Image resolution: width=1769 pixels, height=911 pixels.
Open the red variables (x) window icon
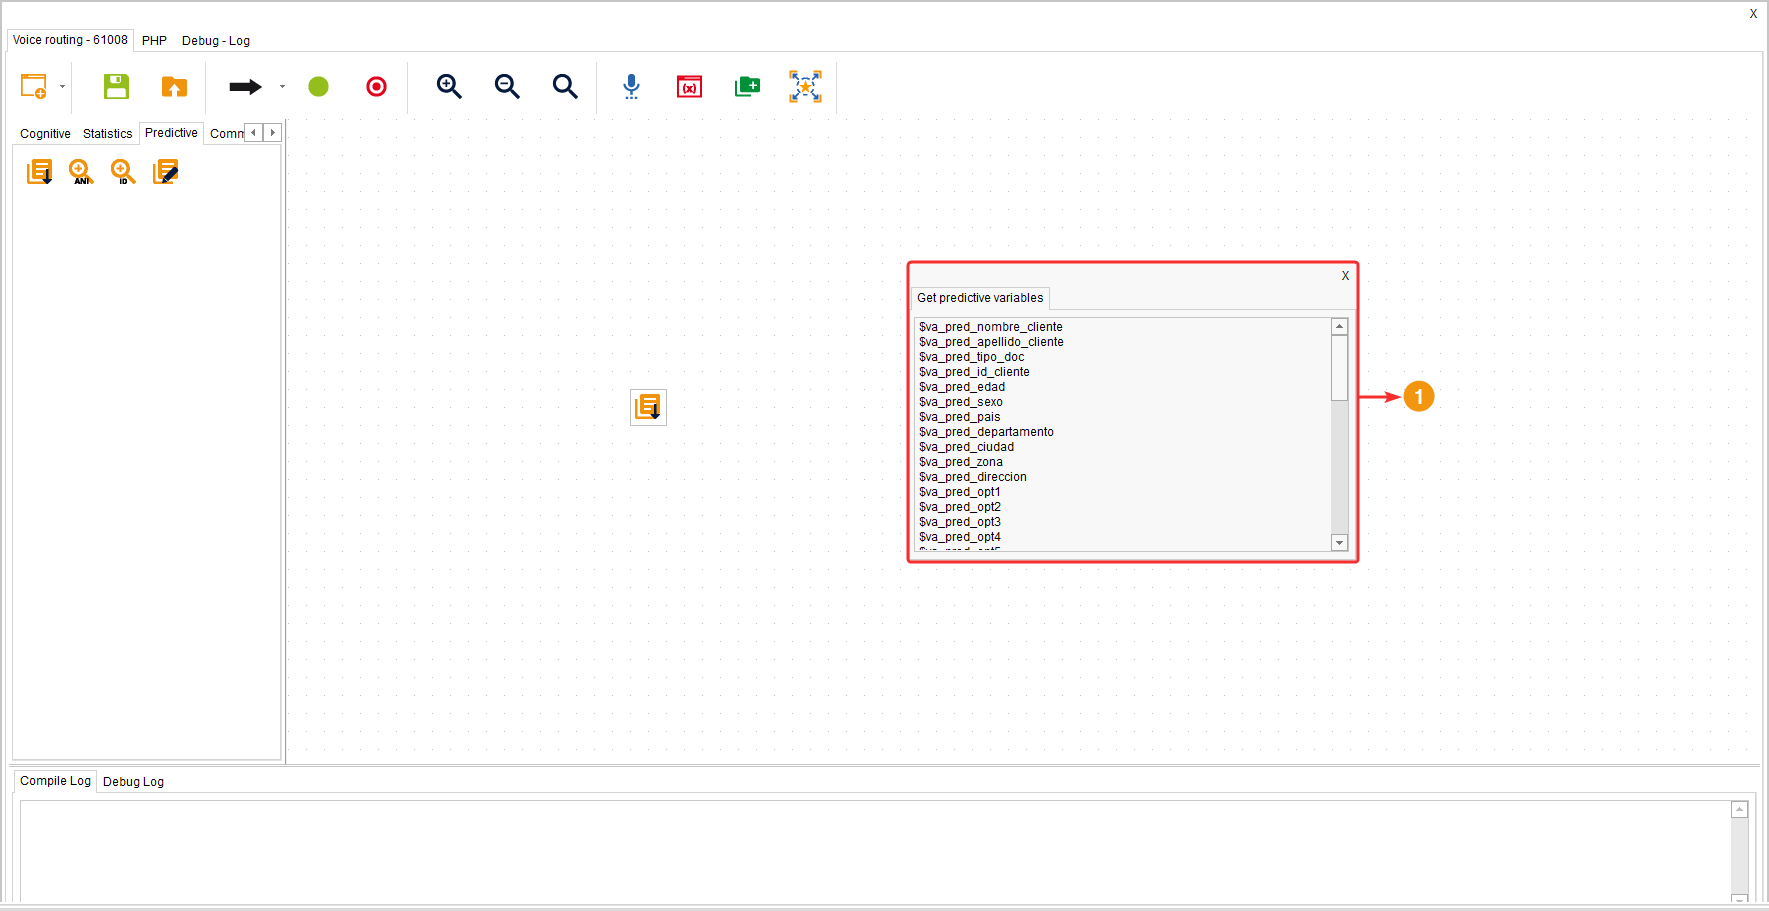[x=689, y=87]
